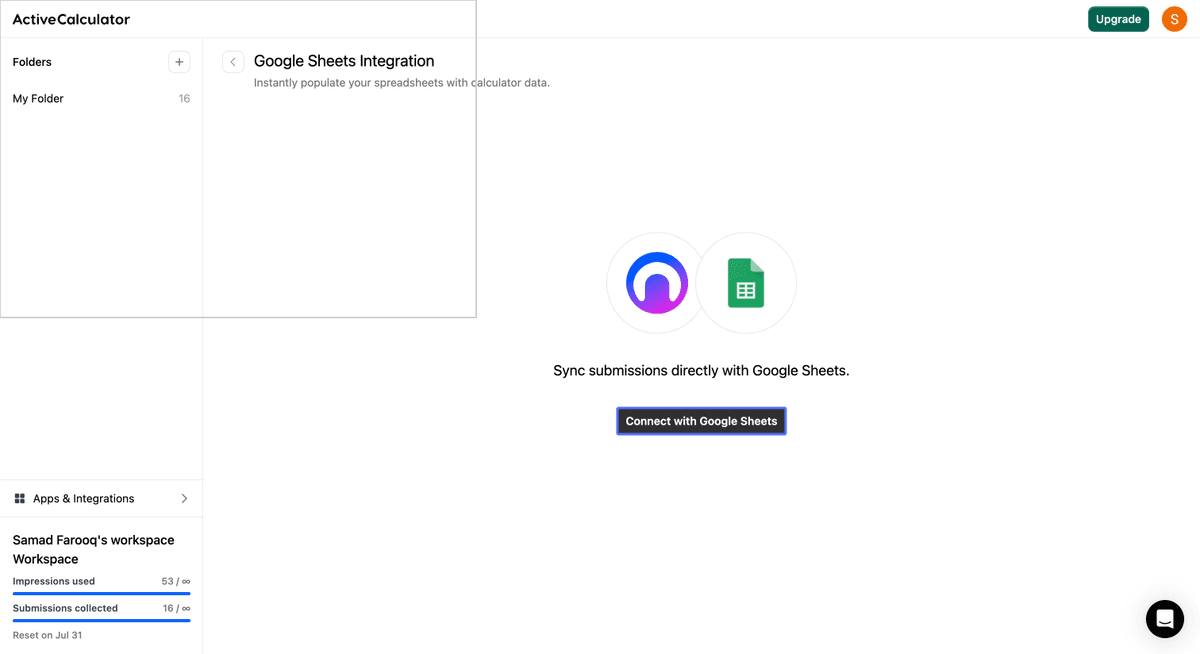Click Sync submissions directly with Google Sheets text
The height and width of the screenshot is (654, 1200).
pos(701,370)
